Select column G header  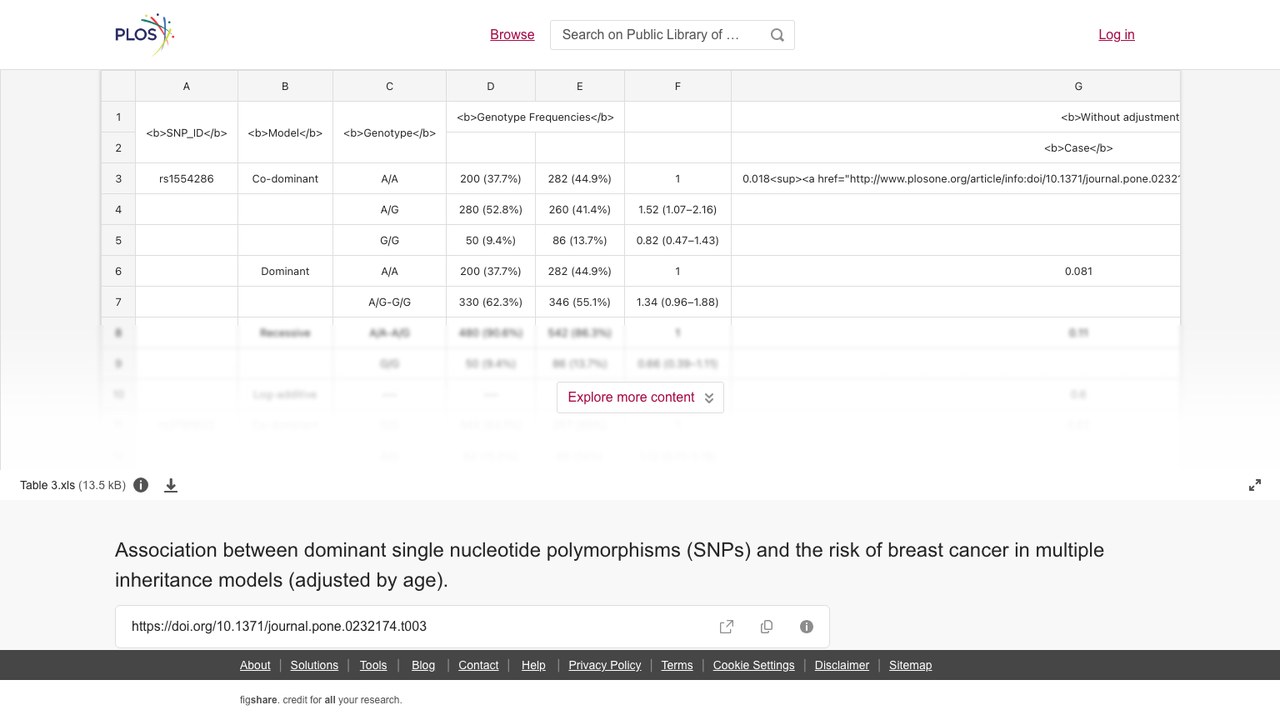956,86
